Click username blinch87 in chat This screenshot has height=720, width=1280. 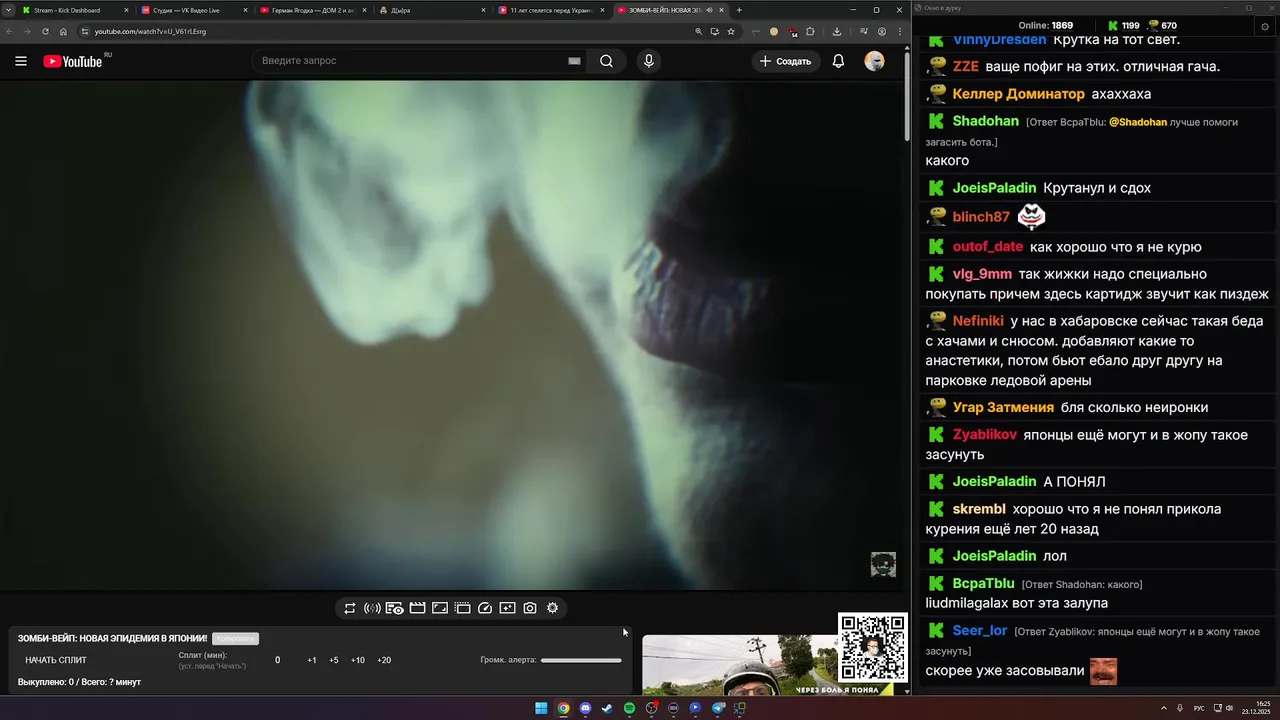click(981, 217)
